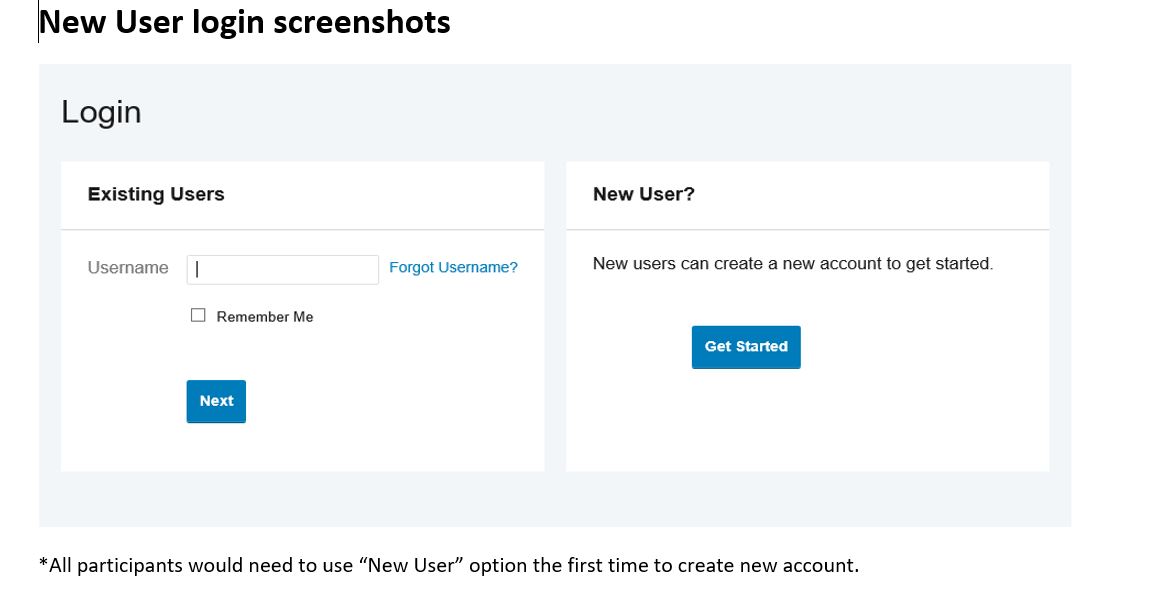1175x599 pixels.
Task: Click the "All participants" words in the footnote
Action: (x=113, y=566)
